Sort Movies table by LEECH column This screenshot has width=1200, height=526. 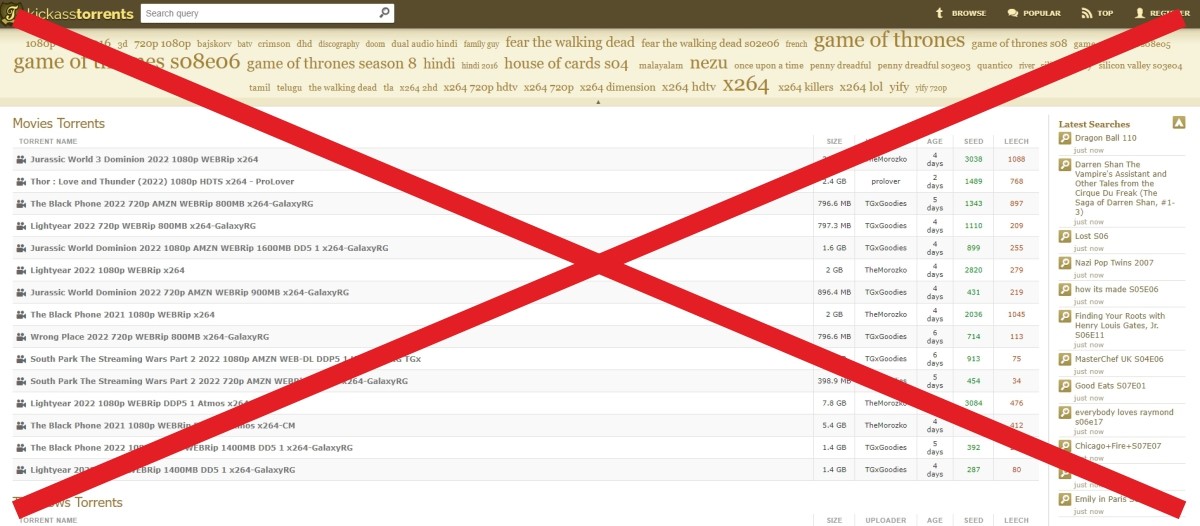[x=1017, y=141]
